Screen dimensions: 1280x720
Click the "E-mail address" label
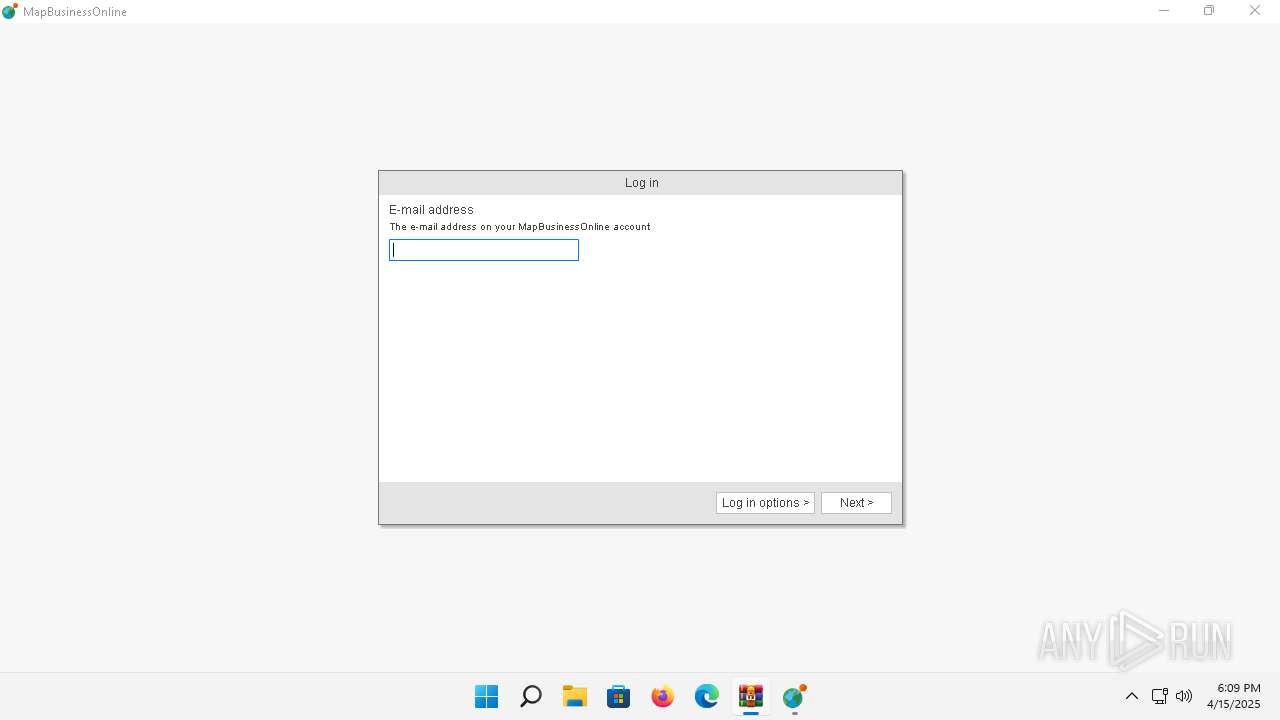click(x=431, y=210)
